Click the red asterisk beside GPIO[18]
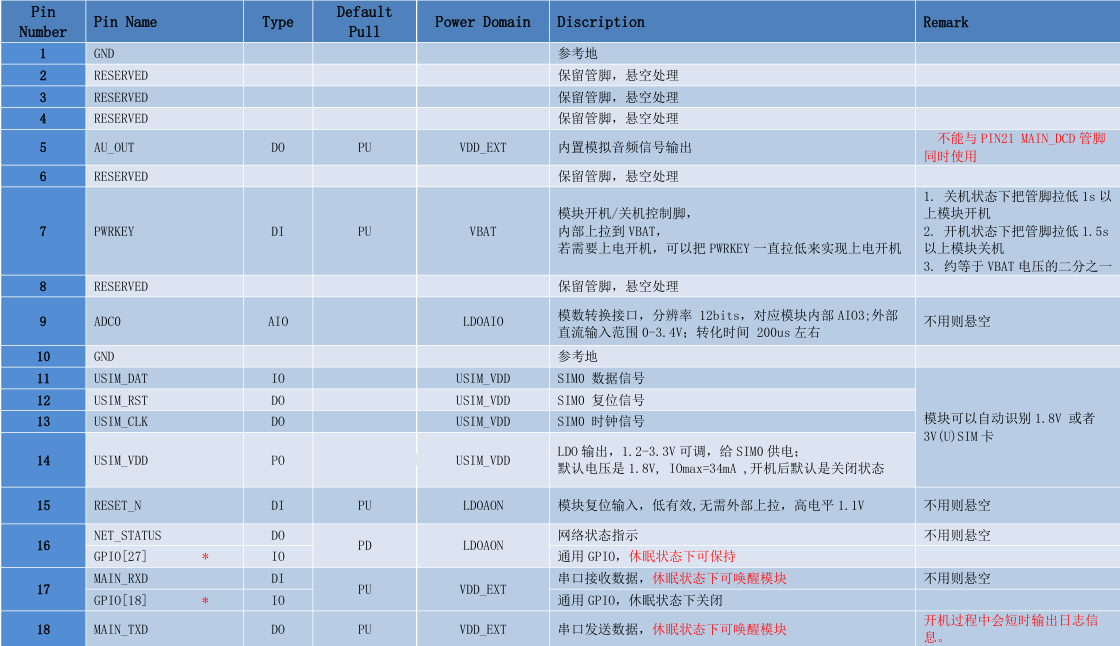Screen dimensions: 1120x646 tap(206, 601)
